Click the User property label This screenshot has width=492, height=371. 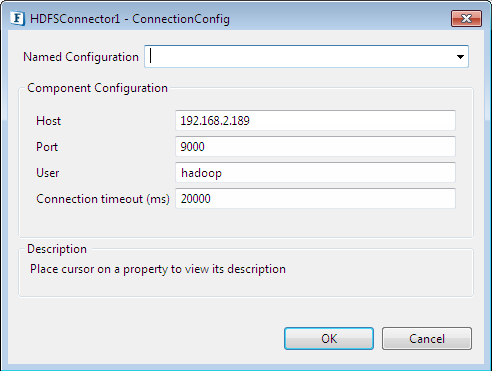(48, 173)
